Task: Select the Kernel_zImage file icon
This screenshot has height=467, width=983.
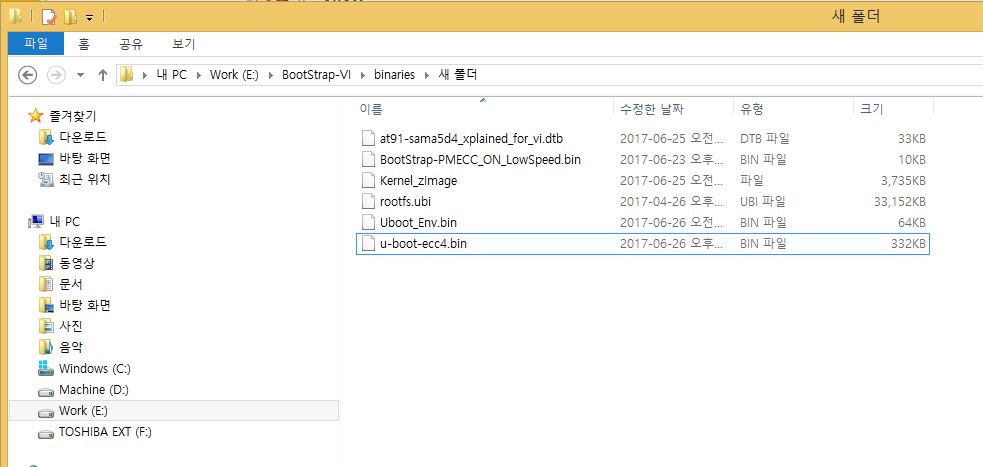Action: pos(368,180)
